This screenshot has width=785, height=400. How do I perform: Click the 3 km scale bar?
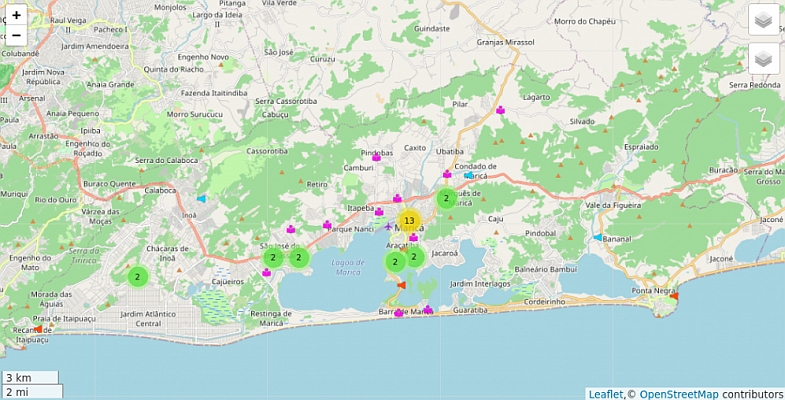(30, 378)
